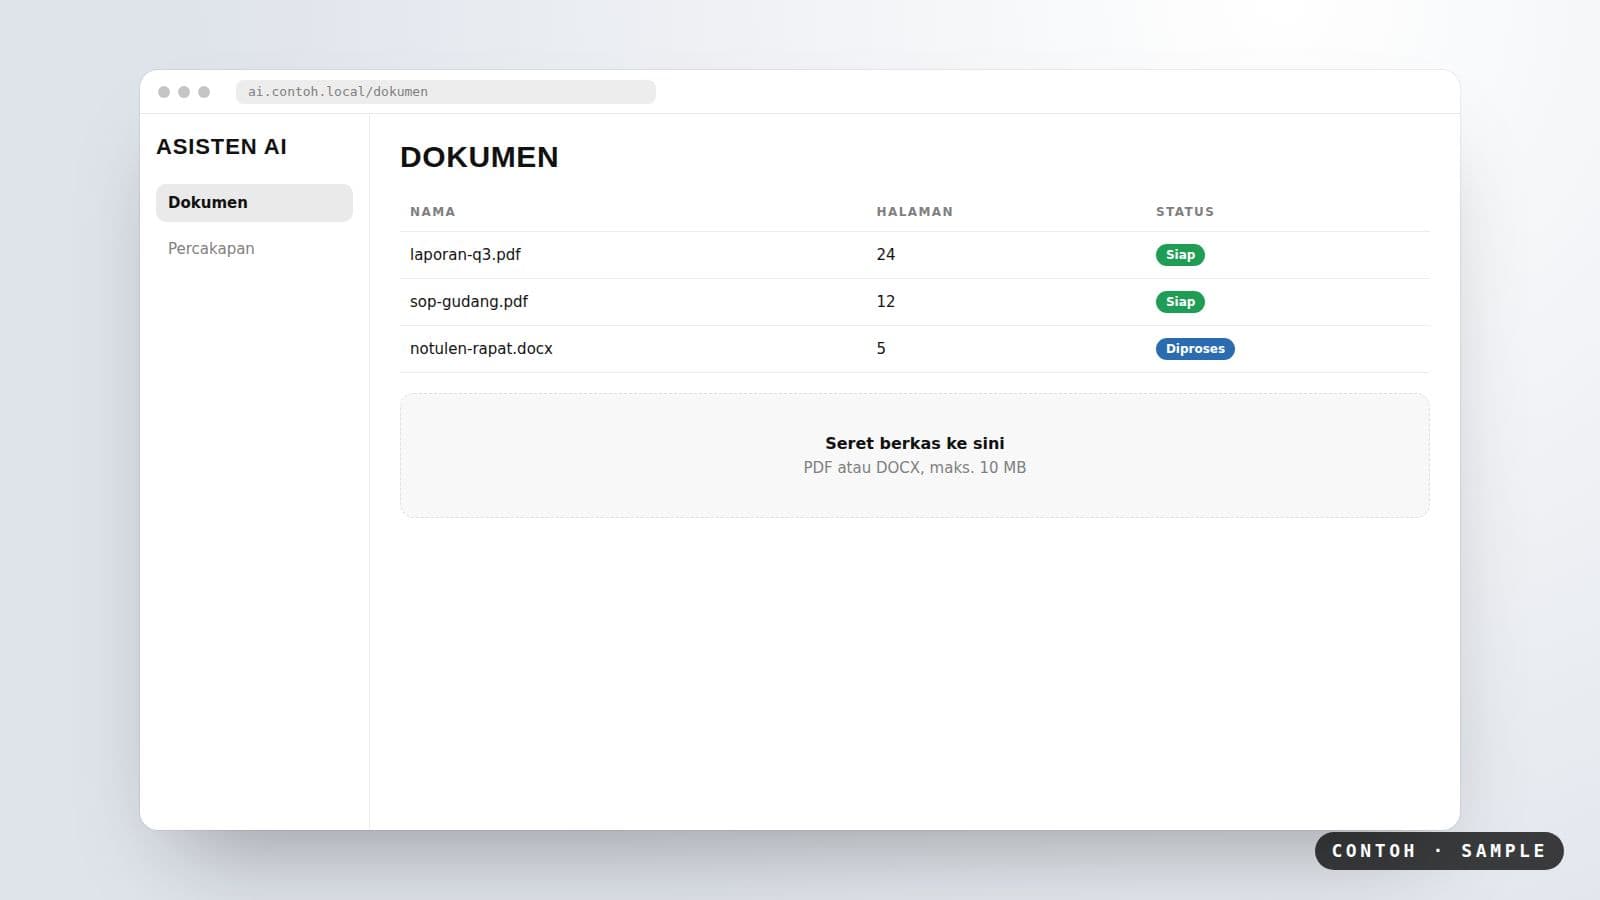
Task: Select the file laporan-q3.pdf
Action: pyautogui.click(x=465, y=255)
